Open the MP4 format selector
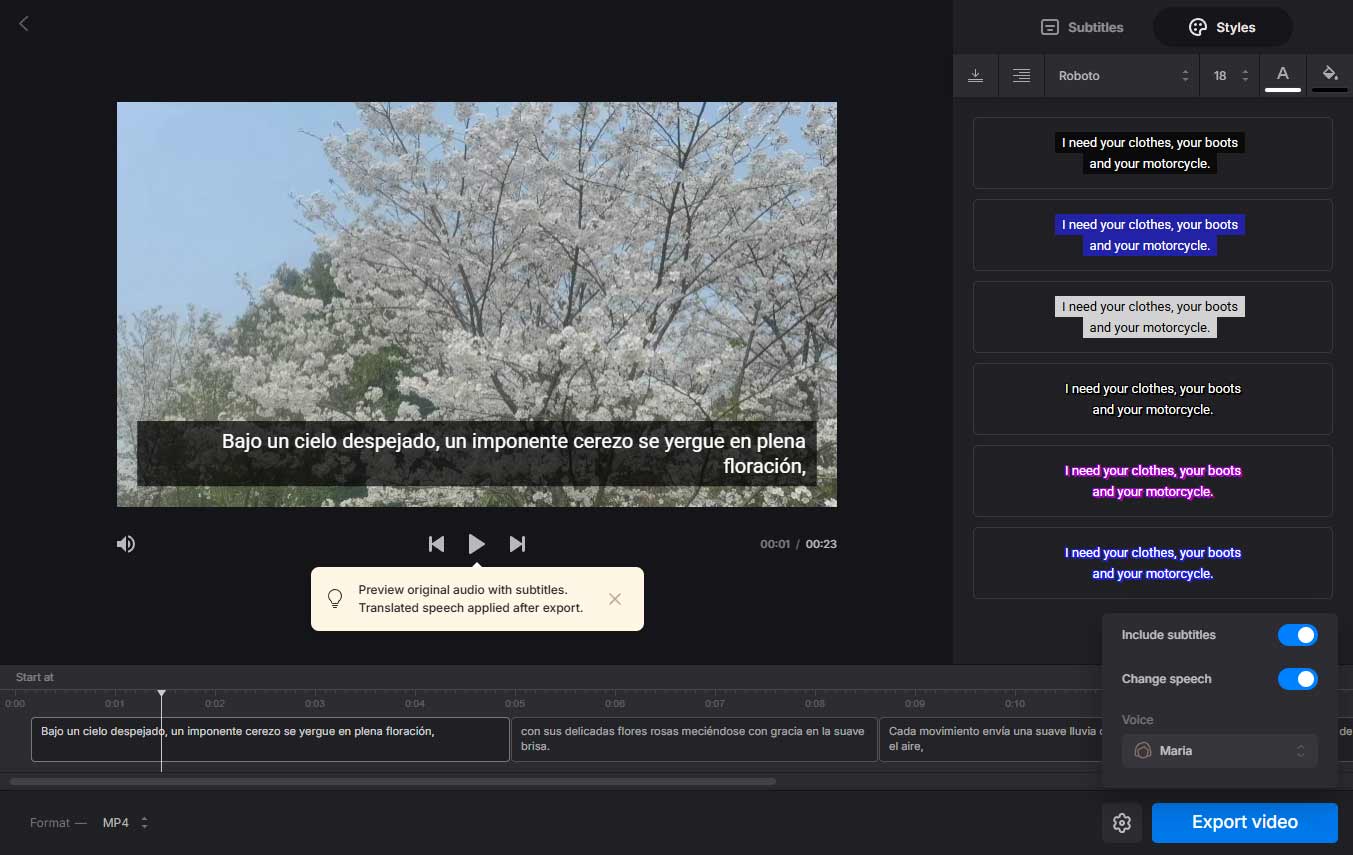 [123, 822]
